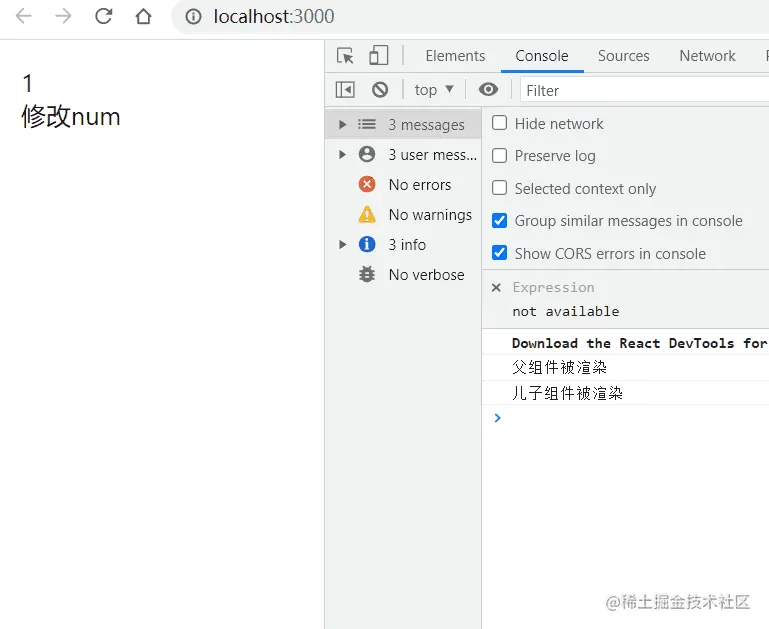This screenshot has width=769, height=629.
Task: Open the Sources tab
Action: pyautogui.click(x=623, y=56)
